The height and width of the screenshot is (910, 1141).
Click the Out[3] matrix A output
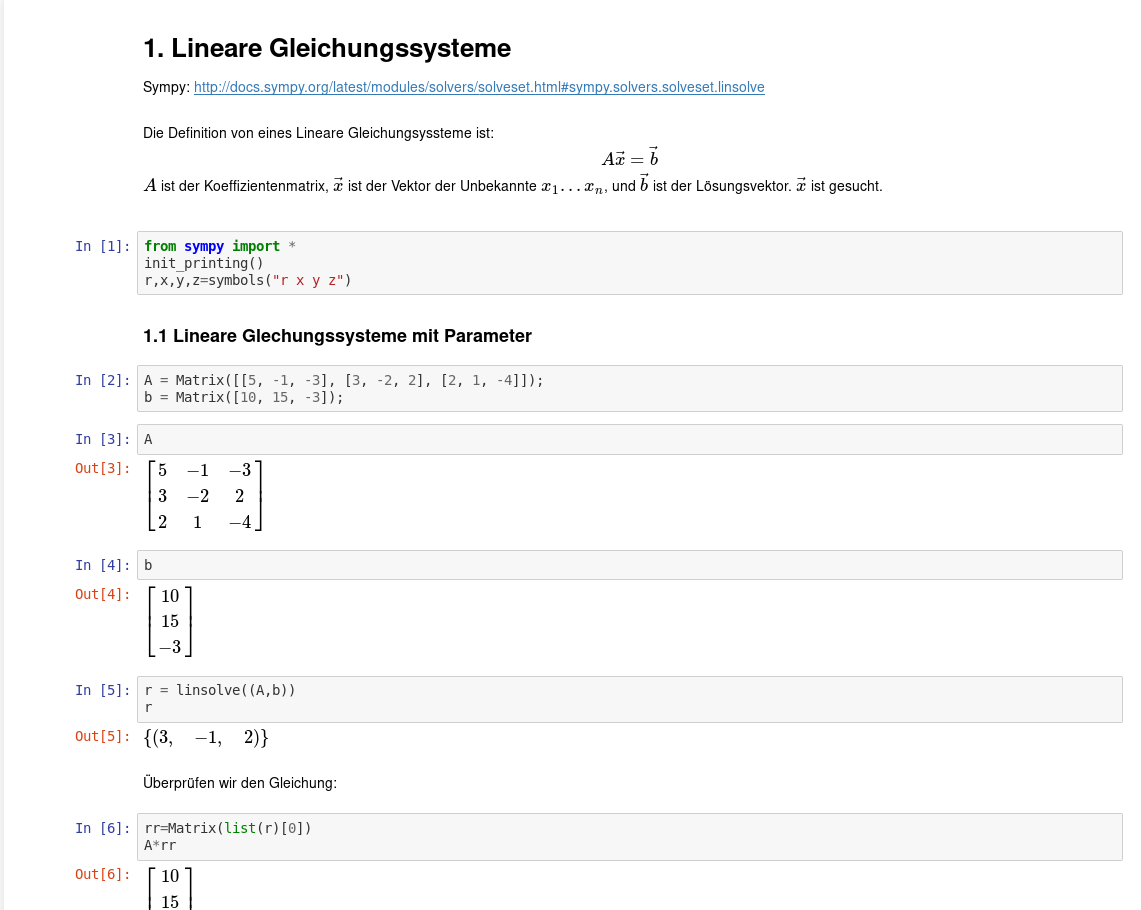[204, 495]
